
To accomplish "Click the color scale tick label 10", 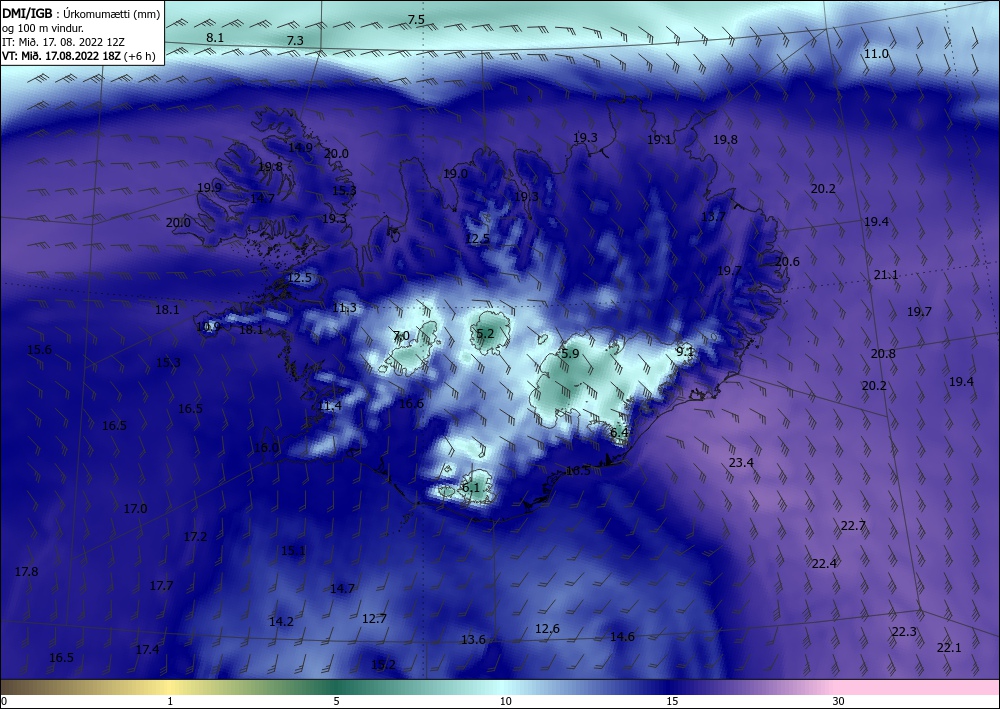I will (x=506, y=701).
